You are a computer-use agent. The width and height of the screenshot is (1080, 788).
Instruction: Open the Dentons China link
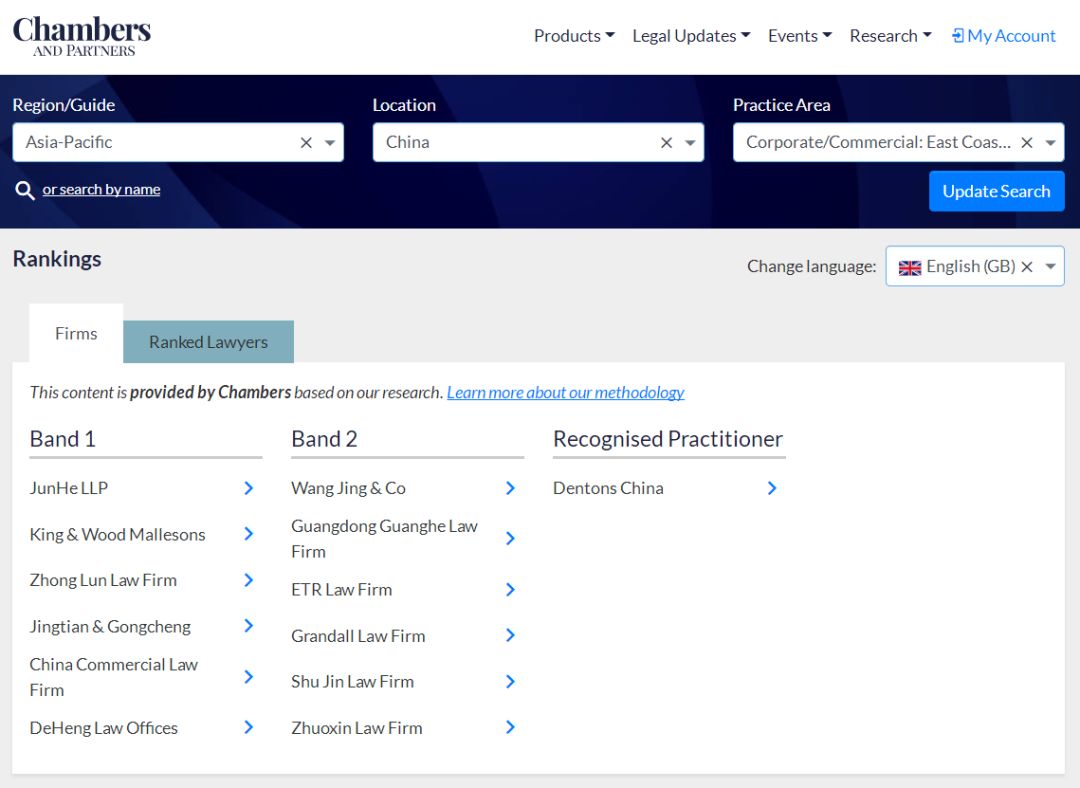click(x=608, y=488)
